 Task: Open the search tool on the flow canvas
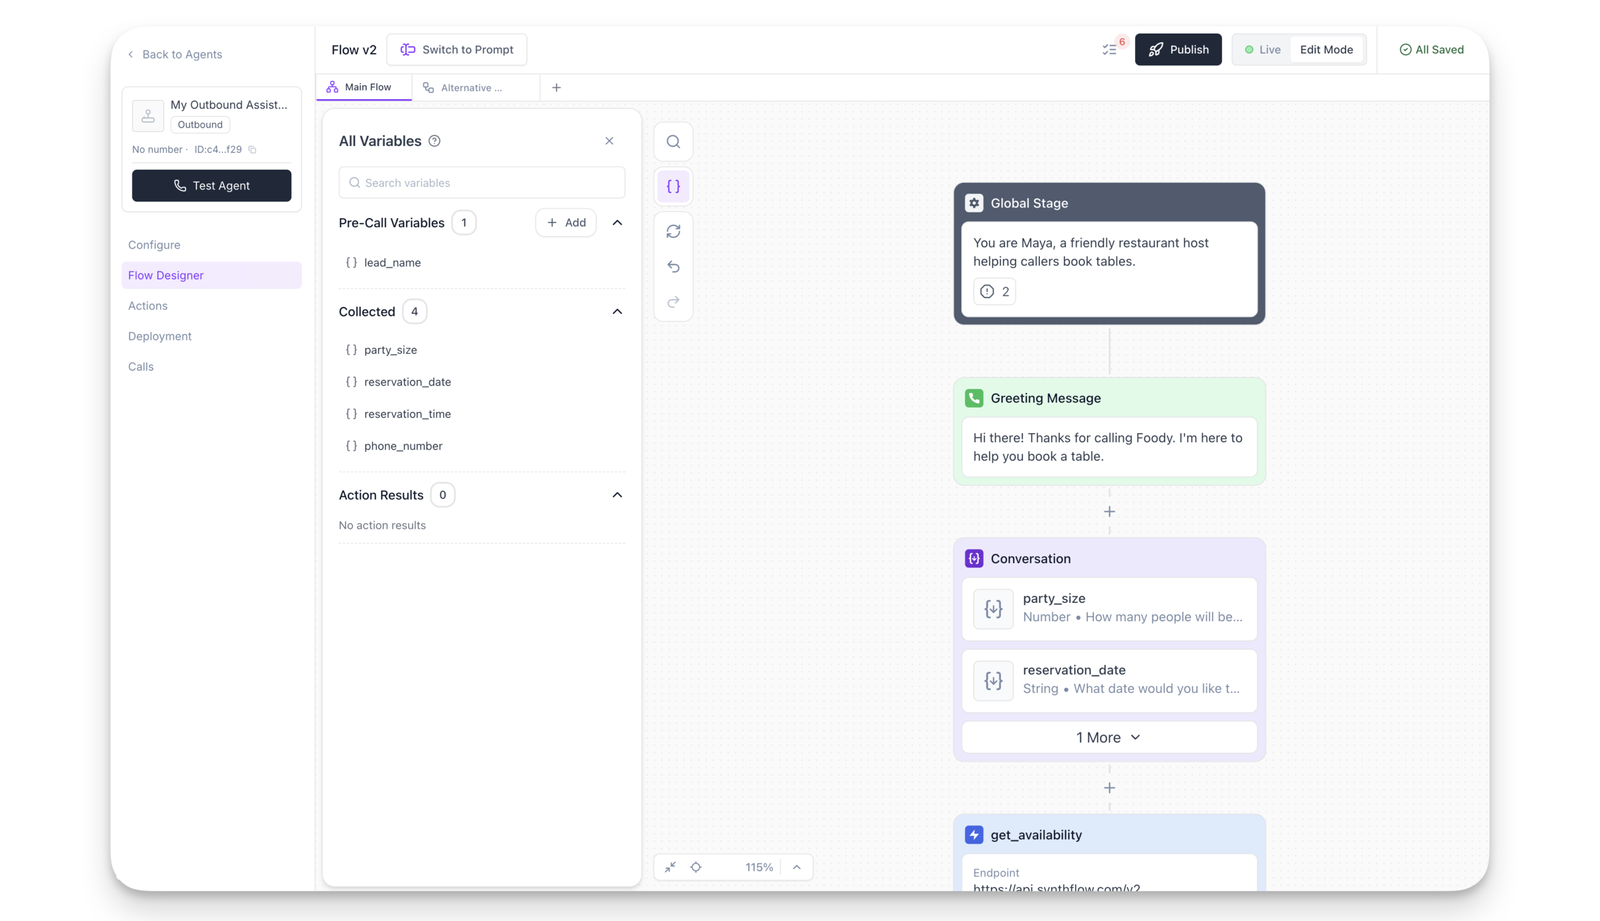click(673, 141)
